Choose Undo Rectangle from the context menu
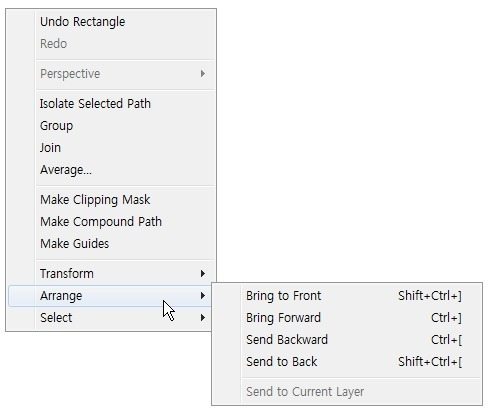 (x=111, y=22)
